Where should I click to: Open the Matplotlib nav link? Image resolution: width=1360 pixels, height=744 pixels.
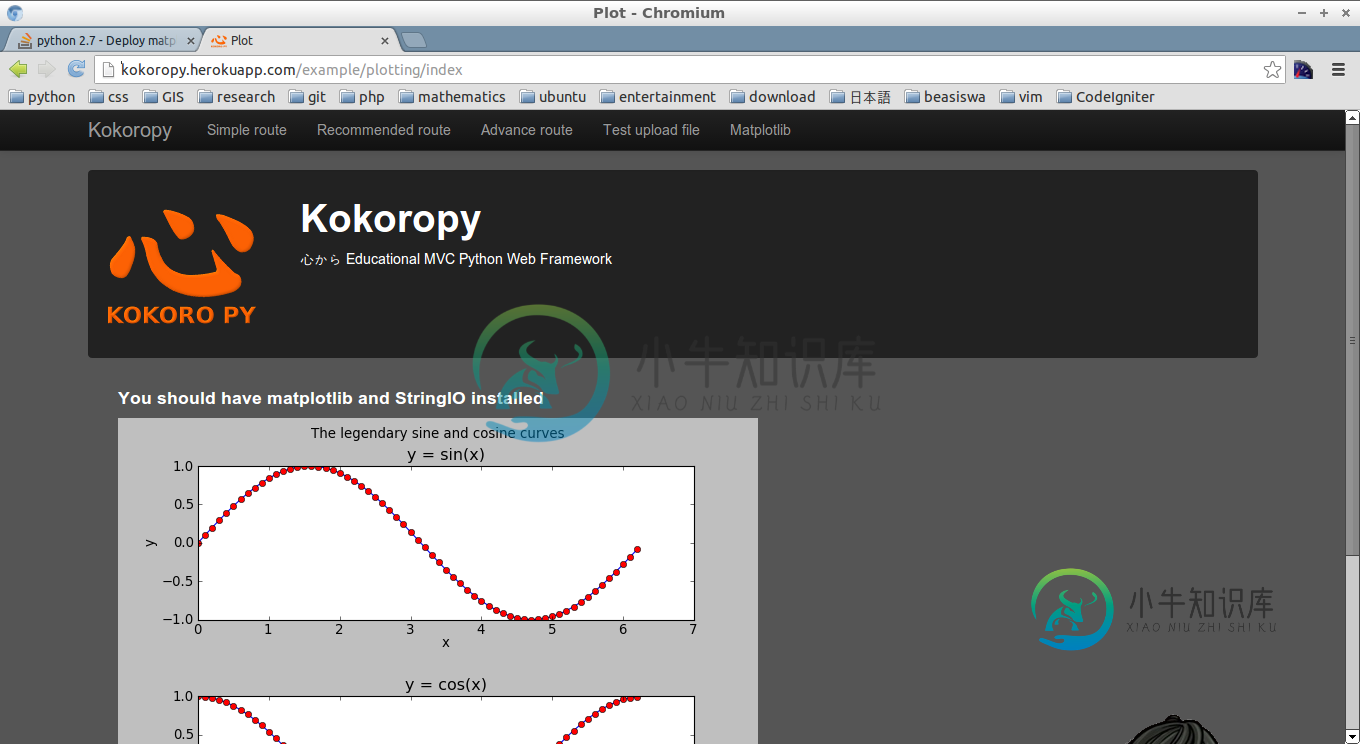pyautogui.click(x=760, y=130)
